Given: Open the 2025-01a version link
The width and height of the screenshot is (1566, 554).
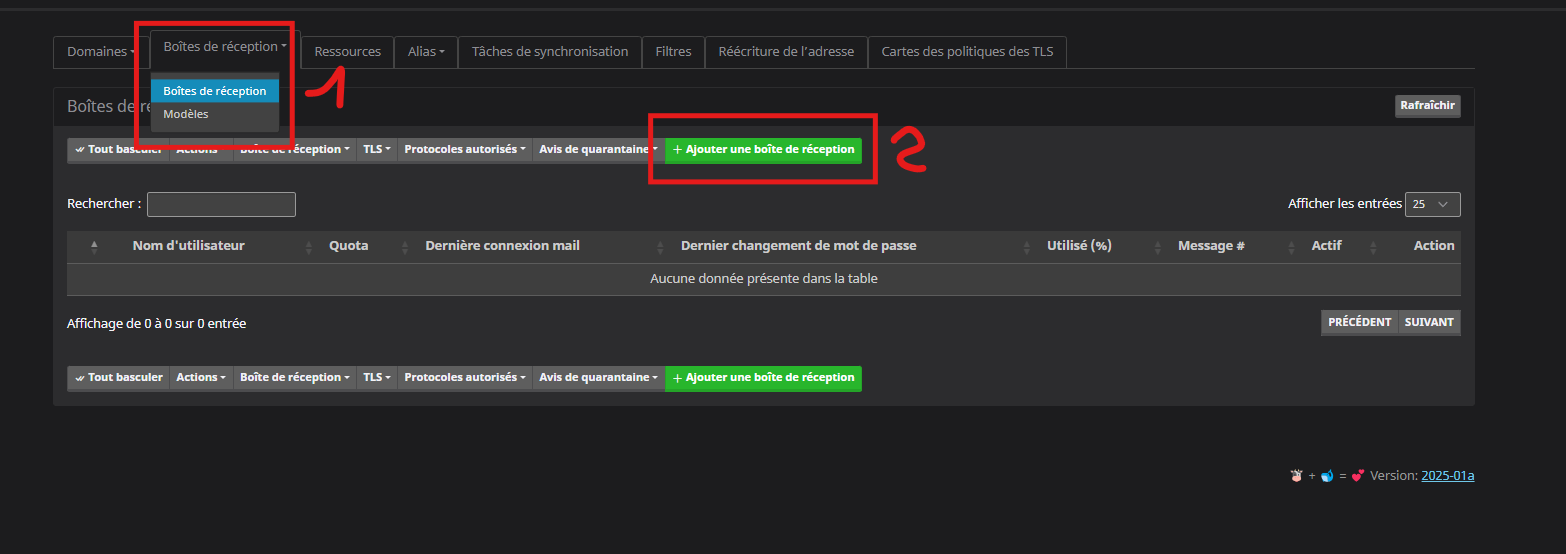Looking at the screenshot, I should [x=1447, y=476].
